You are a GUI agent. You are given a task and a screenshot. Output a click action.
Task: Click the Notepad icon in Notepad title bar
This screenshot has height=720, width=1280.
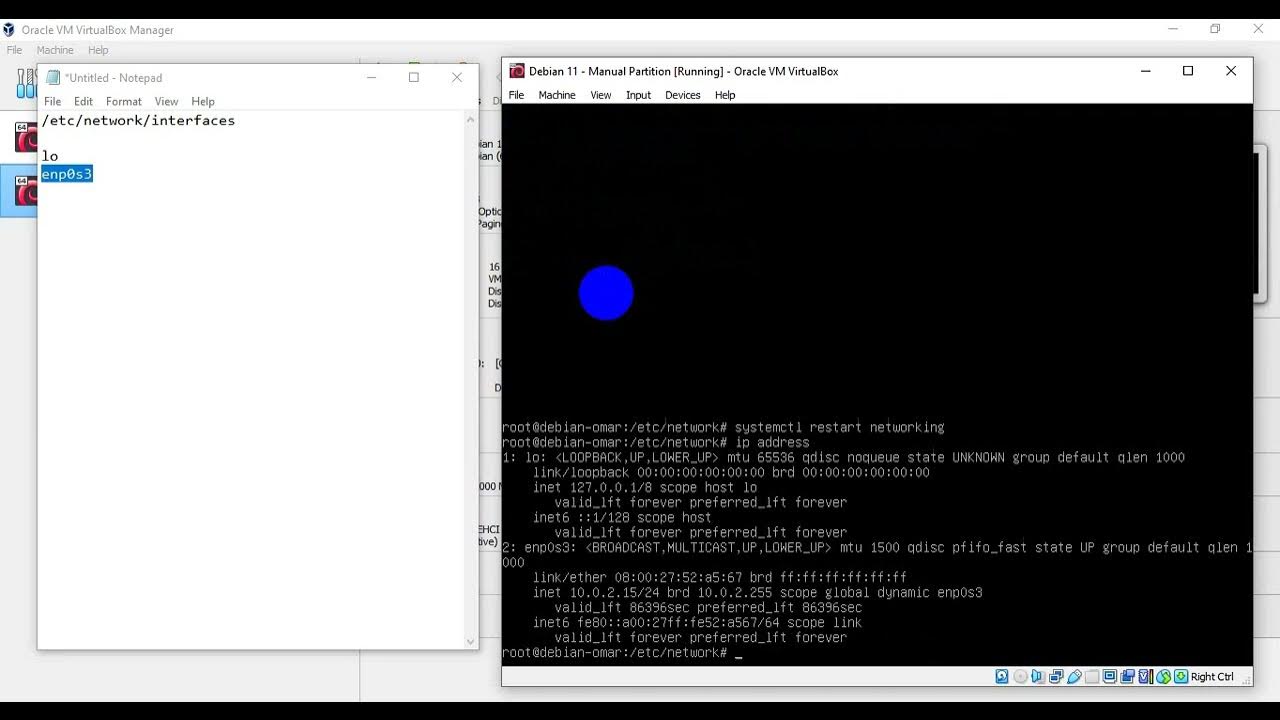53,77
